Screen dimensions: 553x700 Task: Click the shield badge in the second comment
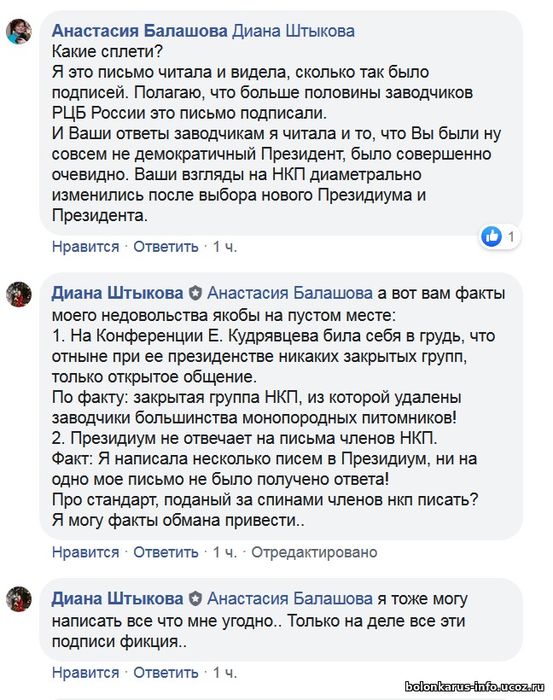pos(195,293)
